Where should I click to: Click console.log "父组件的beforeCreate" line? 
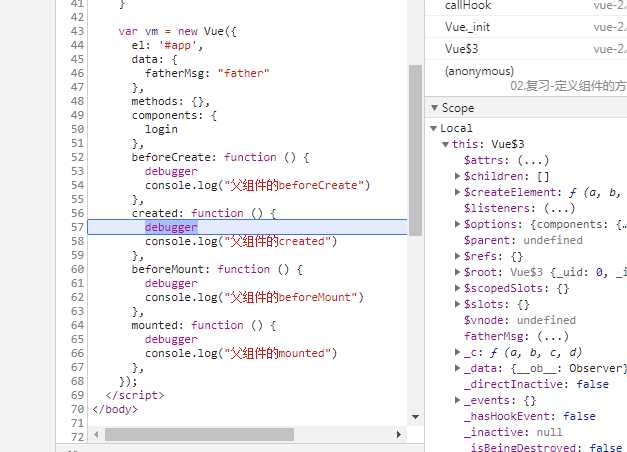click(258, 185)
